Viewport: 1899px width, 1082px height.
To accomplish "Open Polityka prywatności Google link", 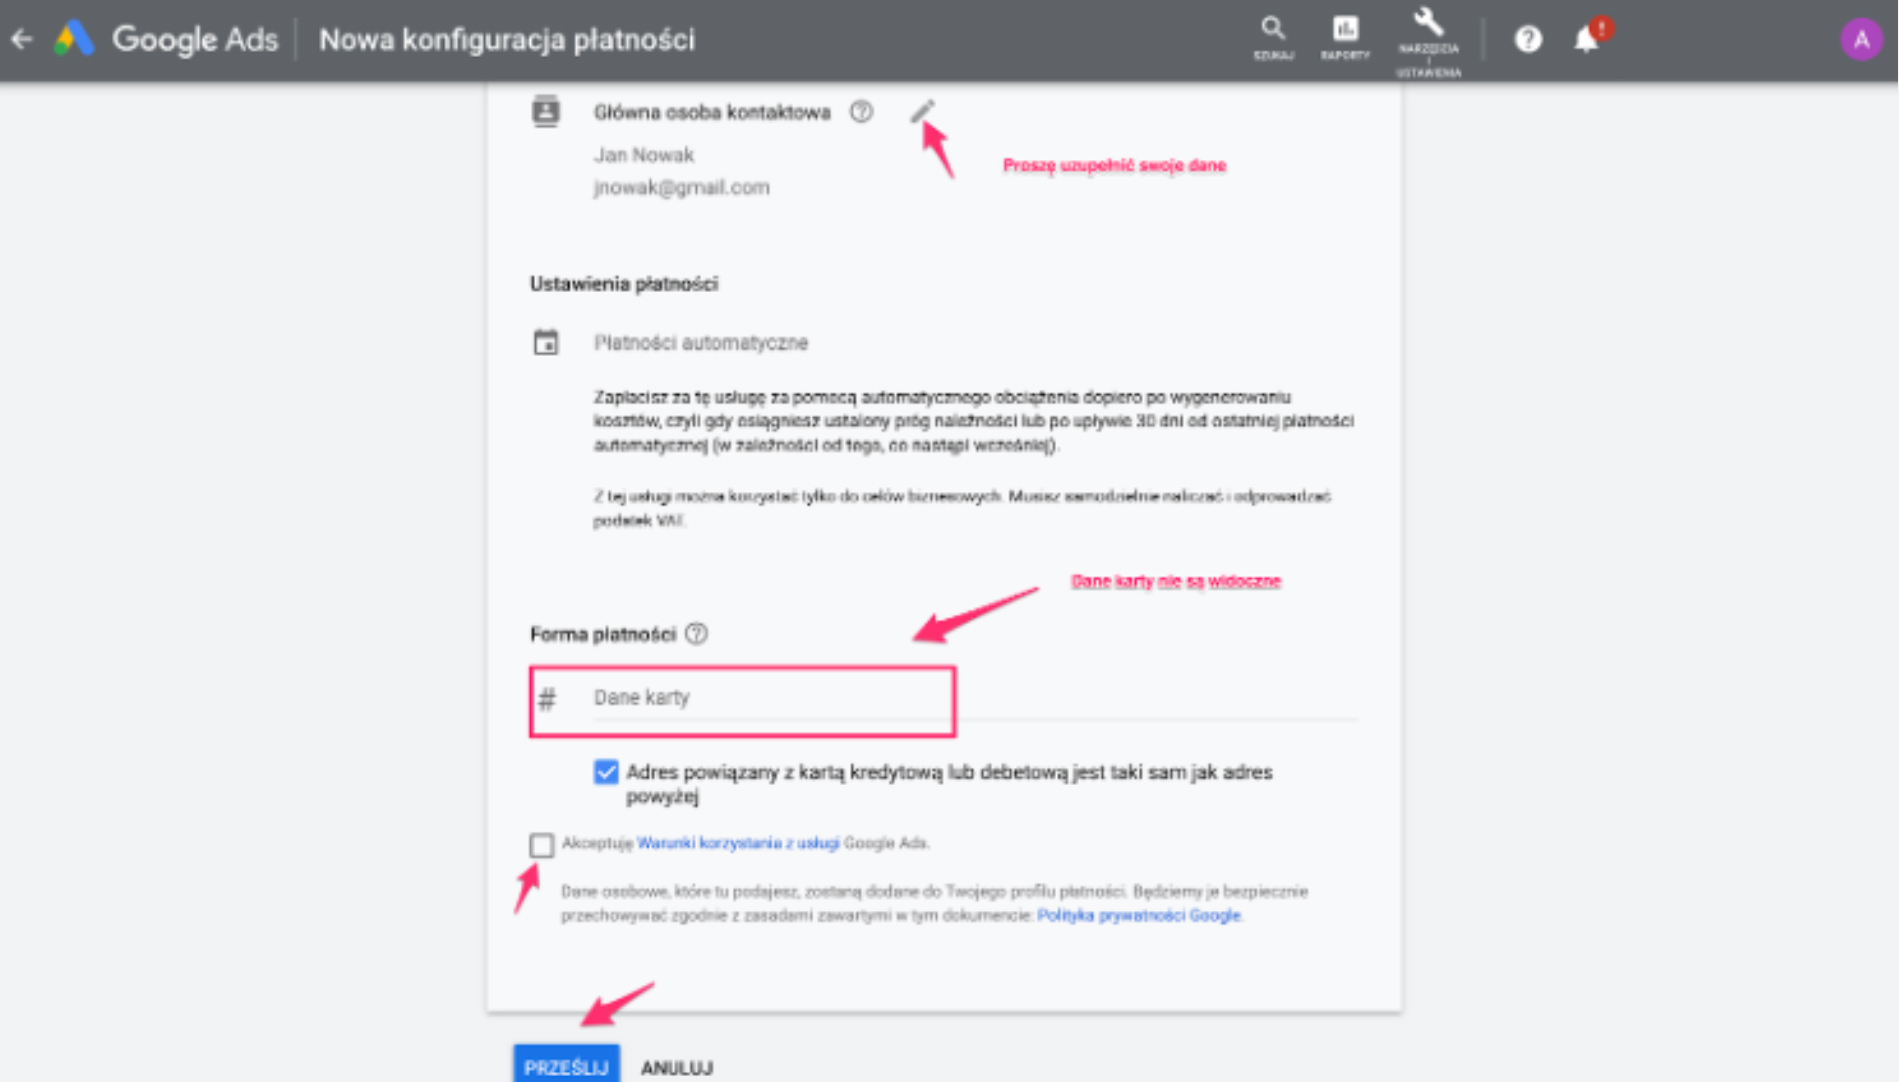I will pyautogui.click(x=1139, y=915).
